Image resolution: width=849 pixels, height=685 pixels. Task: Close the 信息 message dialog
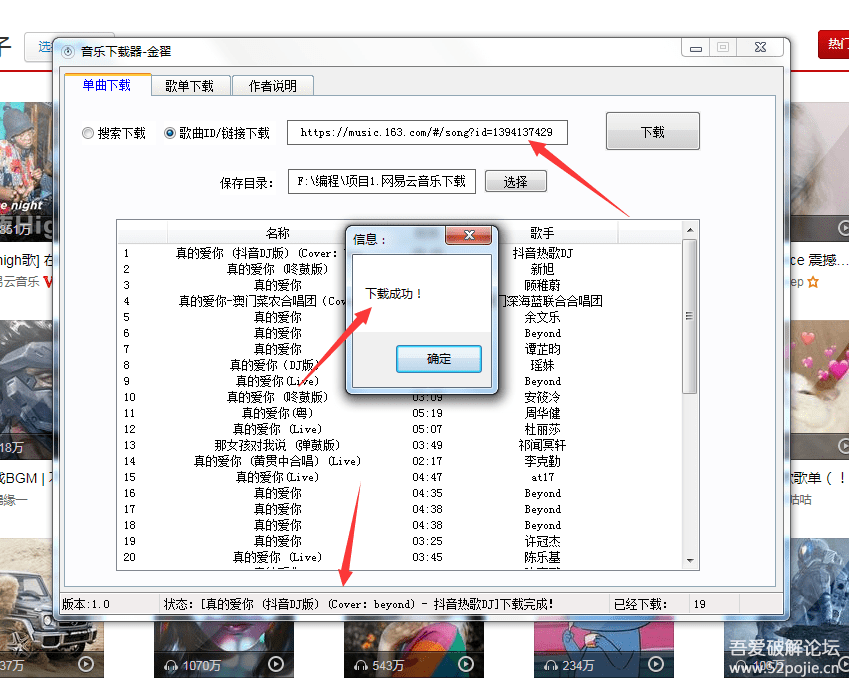pos(468,235)
